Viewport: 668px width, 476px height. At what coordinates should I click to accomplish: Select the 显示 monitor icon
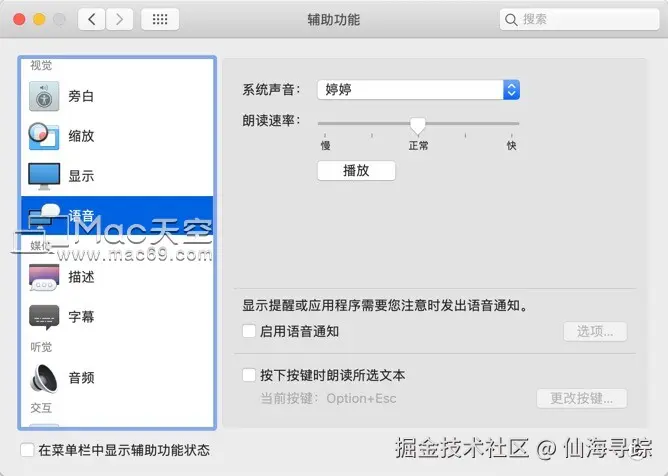click(44, 176)
